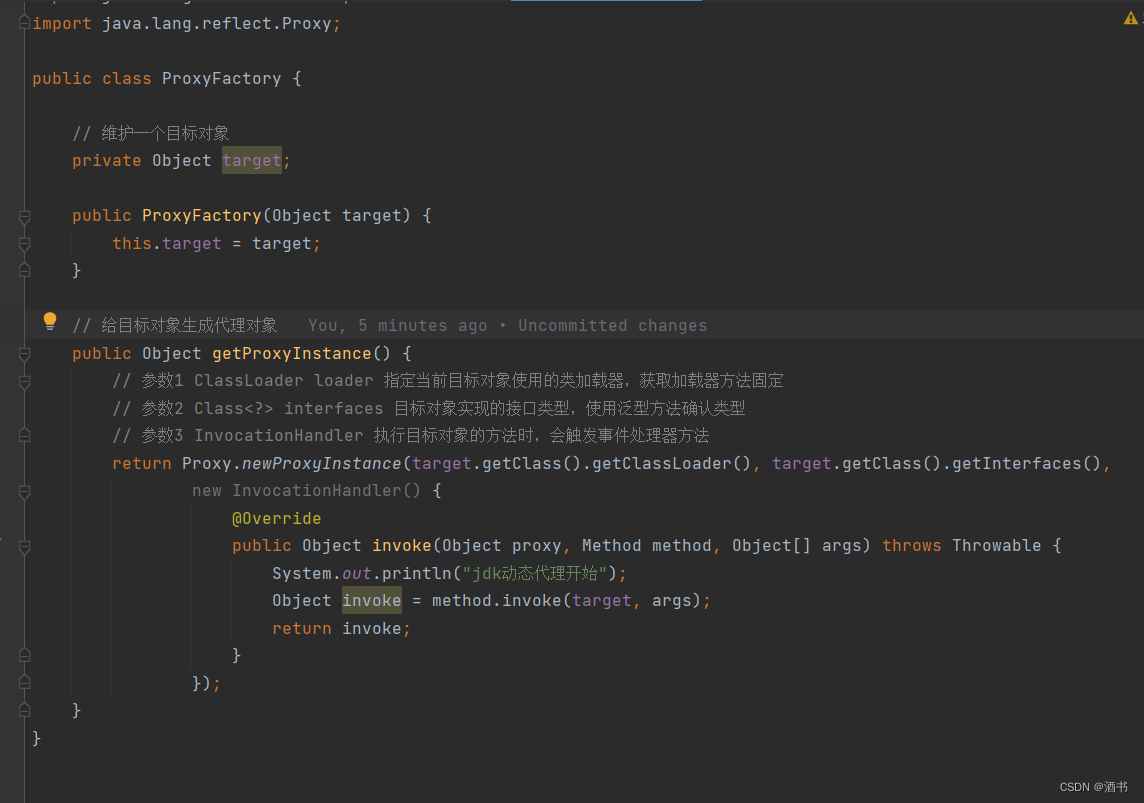Click the CSDN @酒书 watermark link

[1093, 787]
